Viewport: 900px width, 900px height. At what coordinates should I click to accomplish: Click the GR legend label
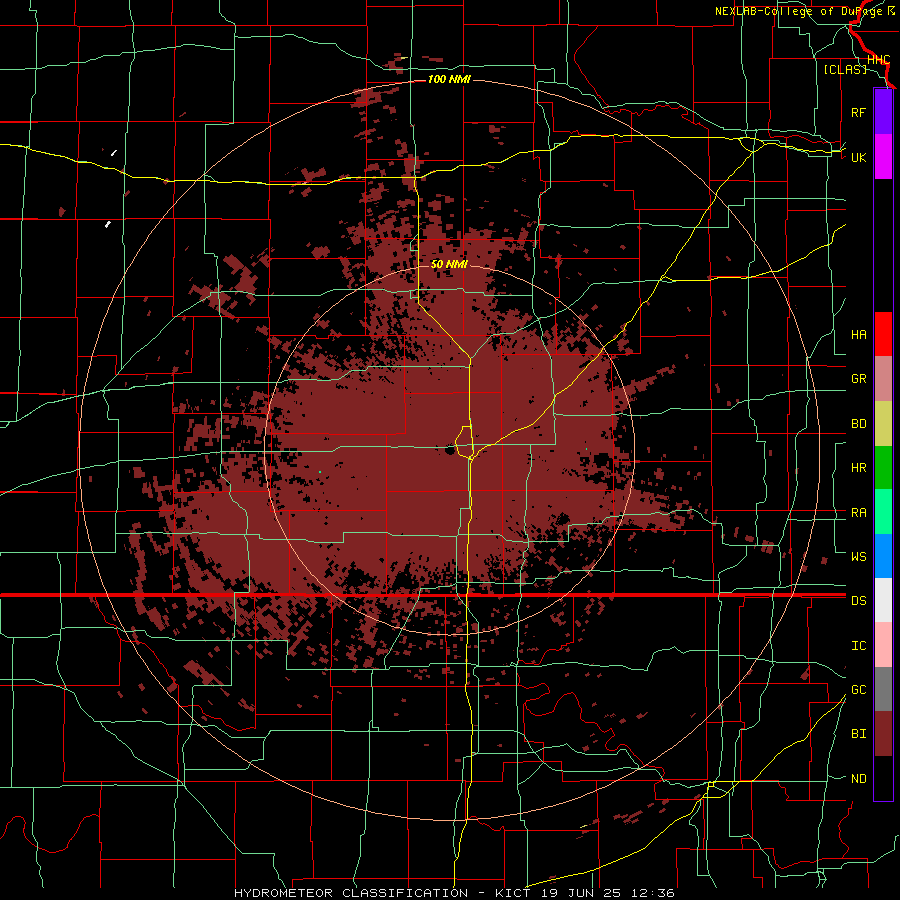coord(858,379)
